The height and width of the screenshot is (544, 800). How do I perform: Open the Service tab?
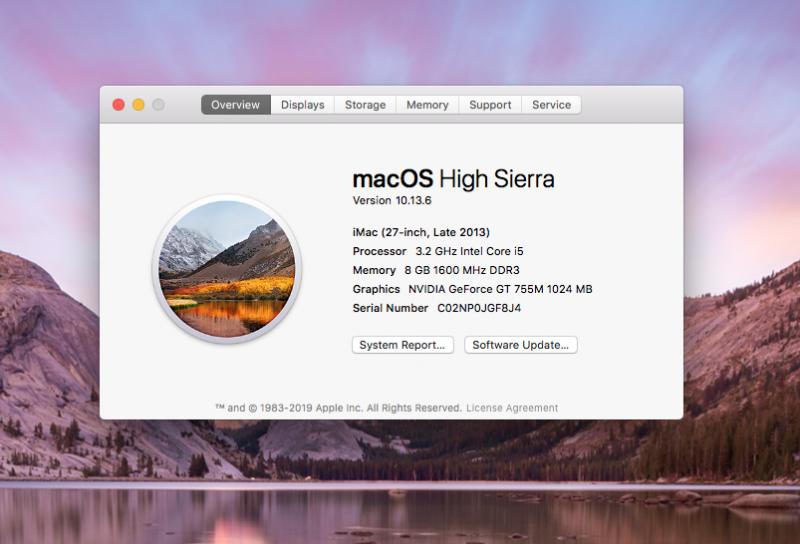[x=552, y=105]
